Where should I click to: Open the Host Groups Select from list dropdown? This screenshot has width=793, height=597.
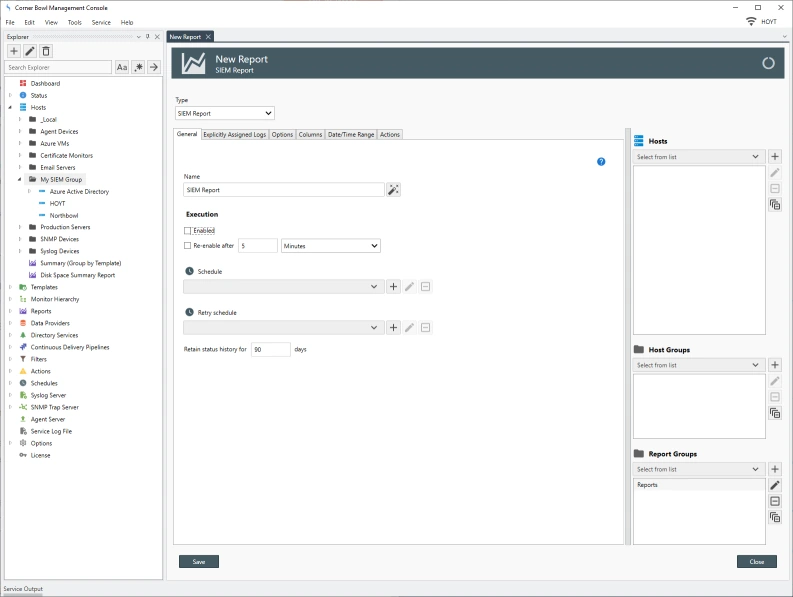[698, 365]
